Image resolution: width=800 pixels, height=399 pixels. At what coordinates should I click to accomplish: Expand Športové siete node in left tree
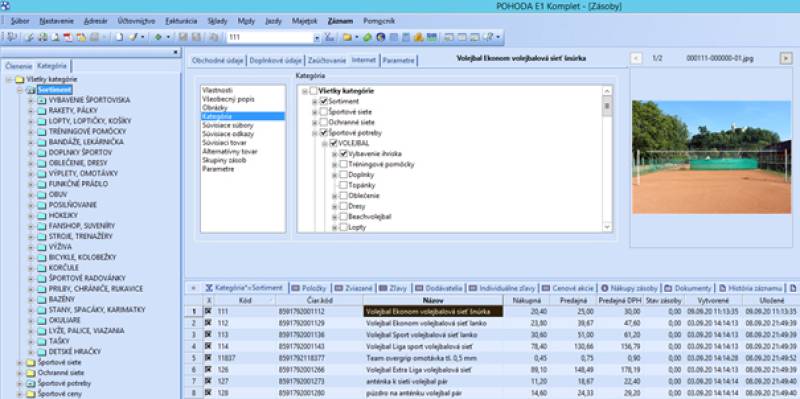[19, 362]
